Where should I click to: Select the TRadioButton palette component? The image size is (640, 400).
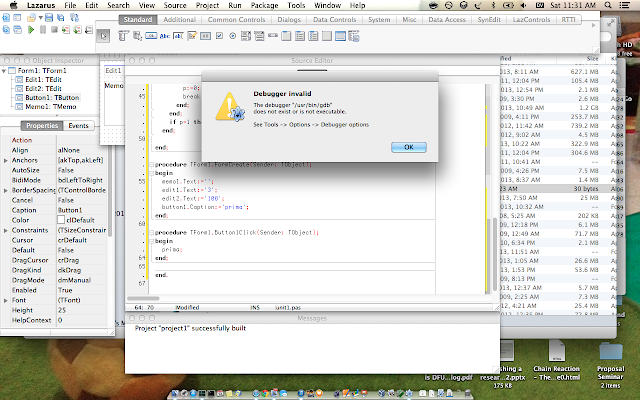point(232,36)
